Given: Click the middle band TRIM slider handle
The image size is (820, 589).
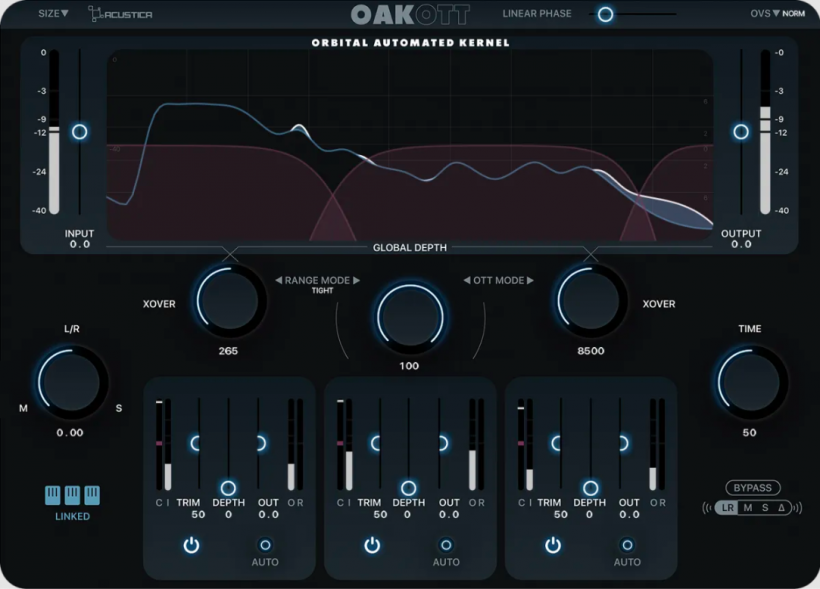Looking at the screenshot, I should point(376,443).
